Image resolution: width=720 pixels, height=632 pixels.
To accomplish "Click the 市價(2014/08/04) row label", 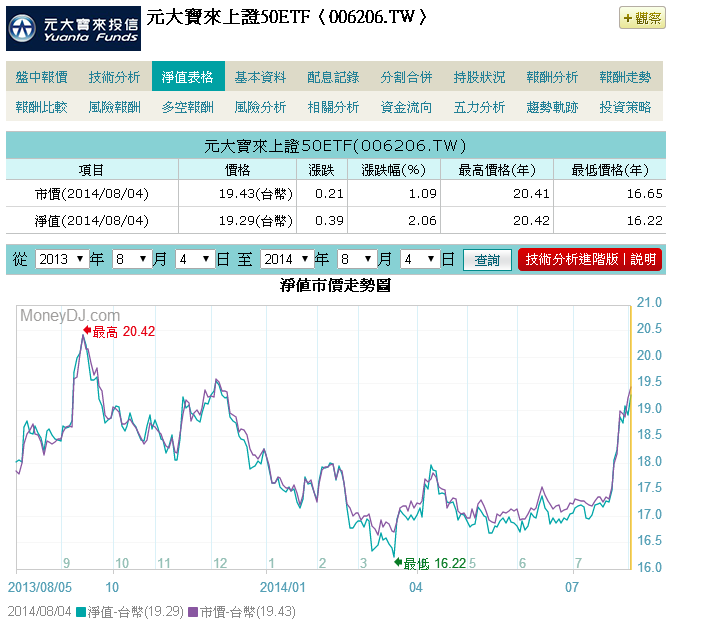I will (92, 194).
